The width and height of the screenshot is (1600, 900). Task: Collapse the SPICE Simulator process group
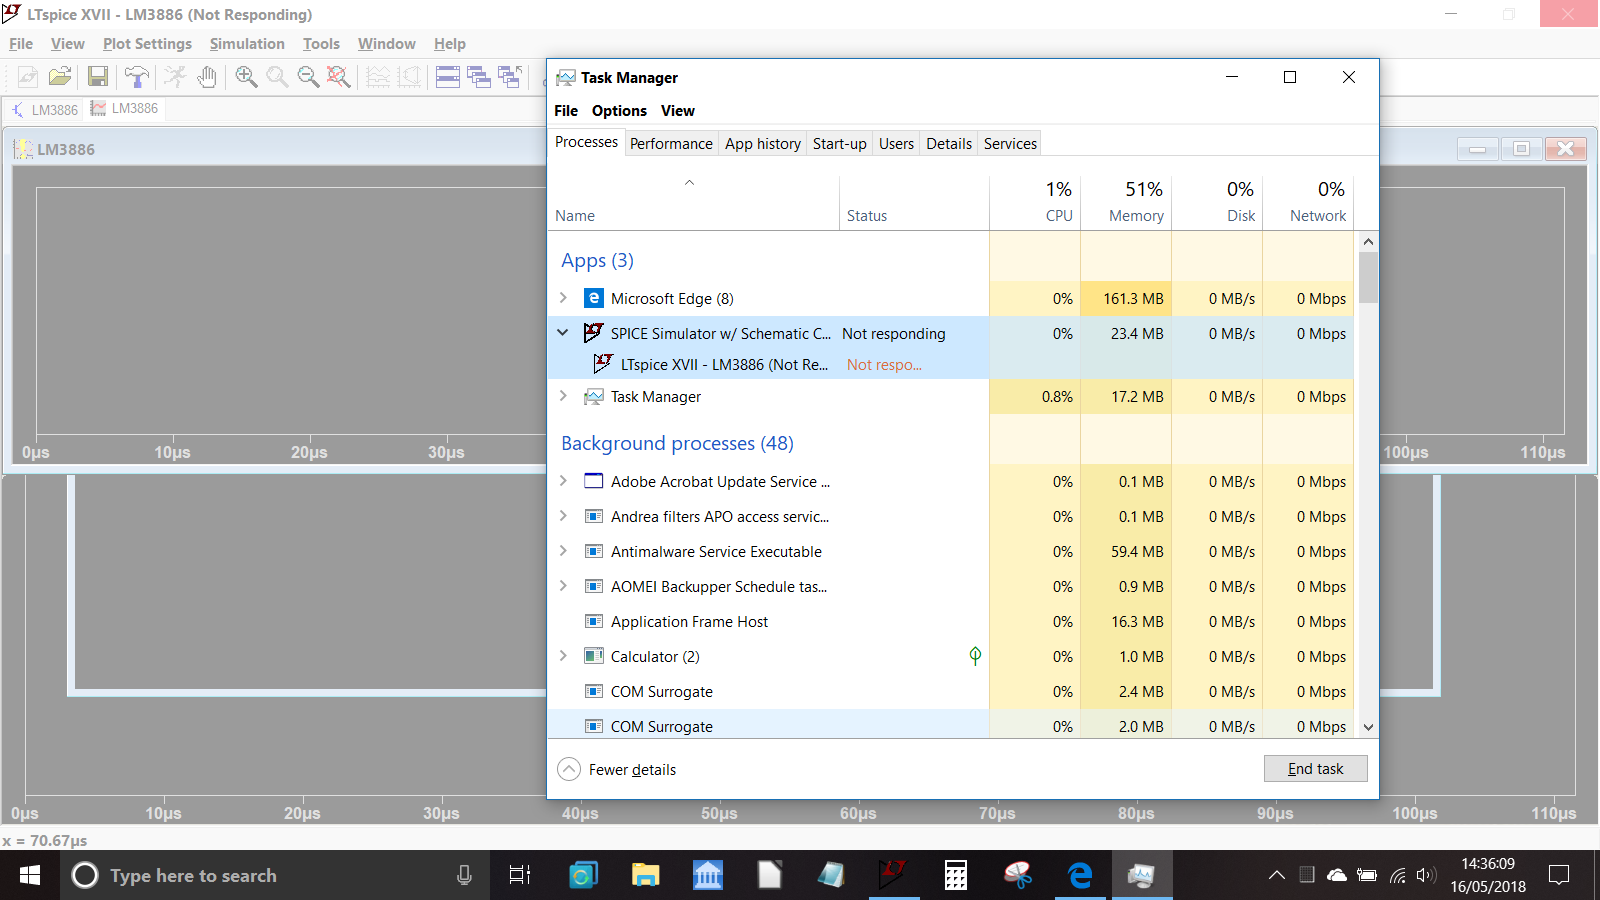coord(563,333)
